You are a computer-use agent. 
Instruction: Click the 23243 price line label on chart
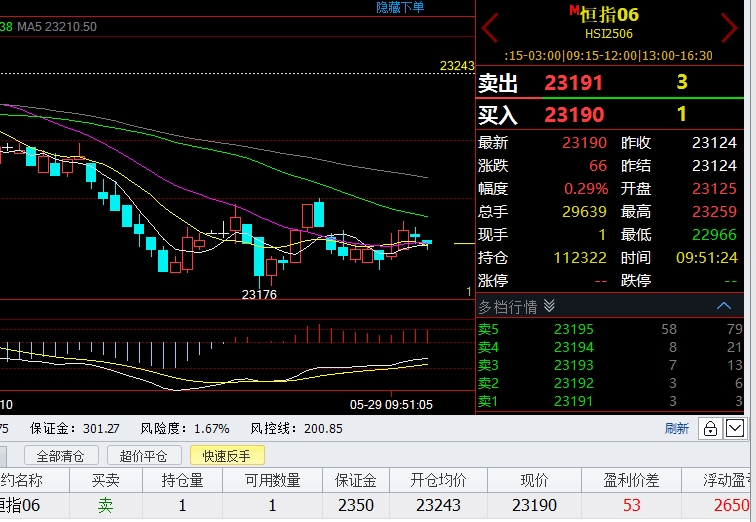pyautogui.click(x=457, y=66)
